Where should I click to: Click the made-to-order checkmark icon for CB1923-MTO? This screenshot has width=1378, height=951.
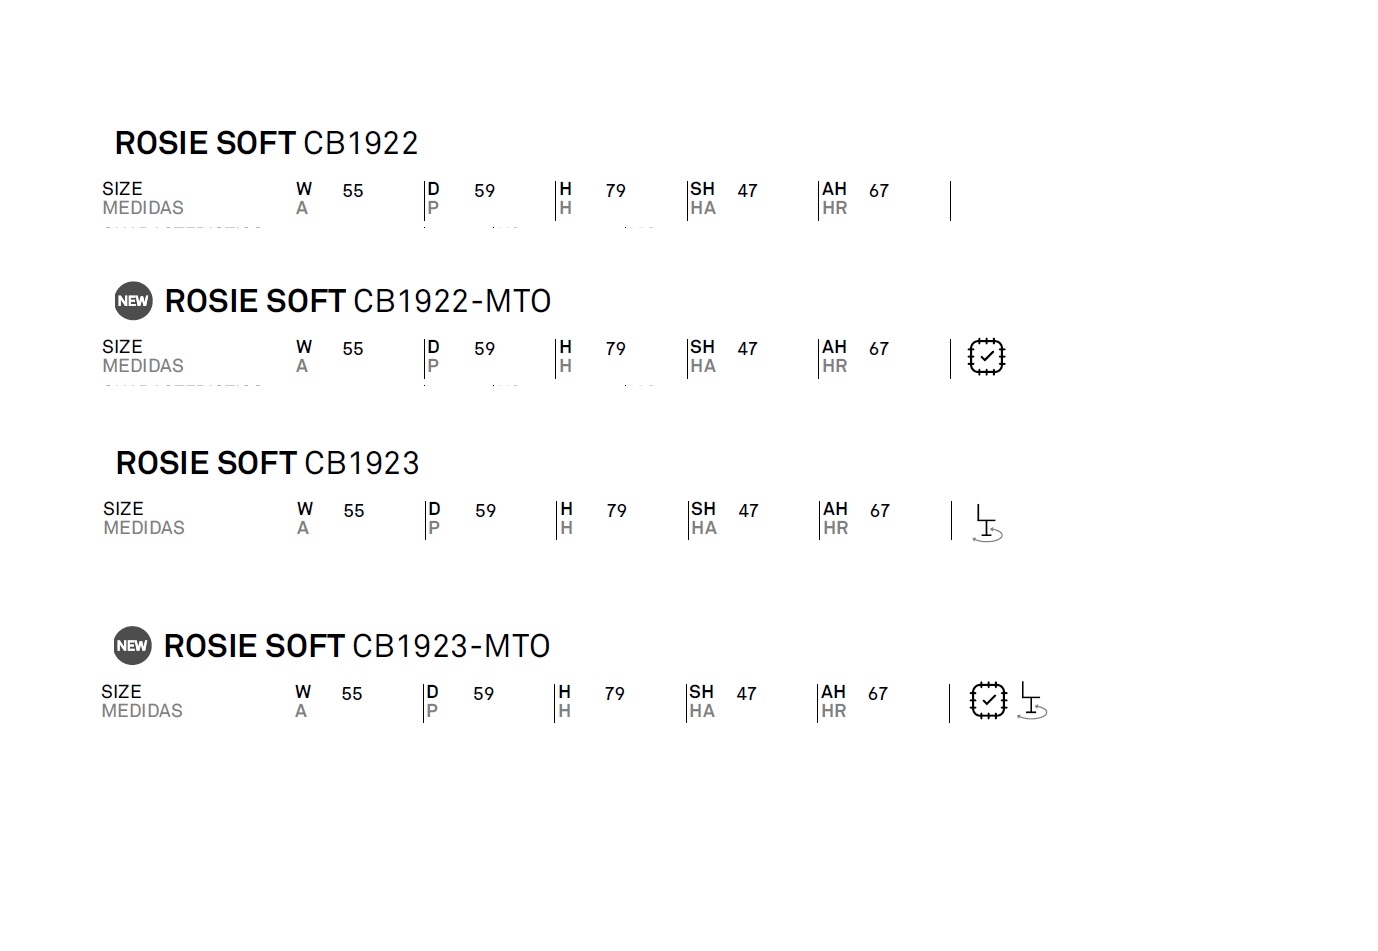coord(988,700)
